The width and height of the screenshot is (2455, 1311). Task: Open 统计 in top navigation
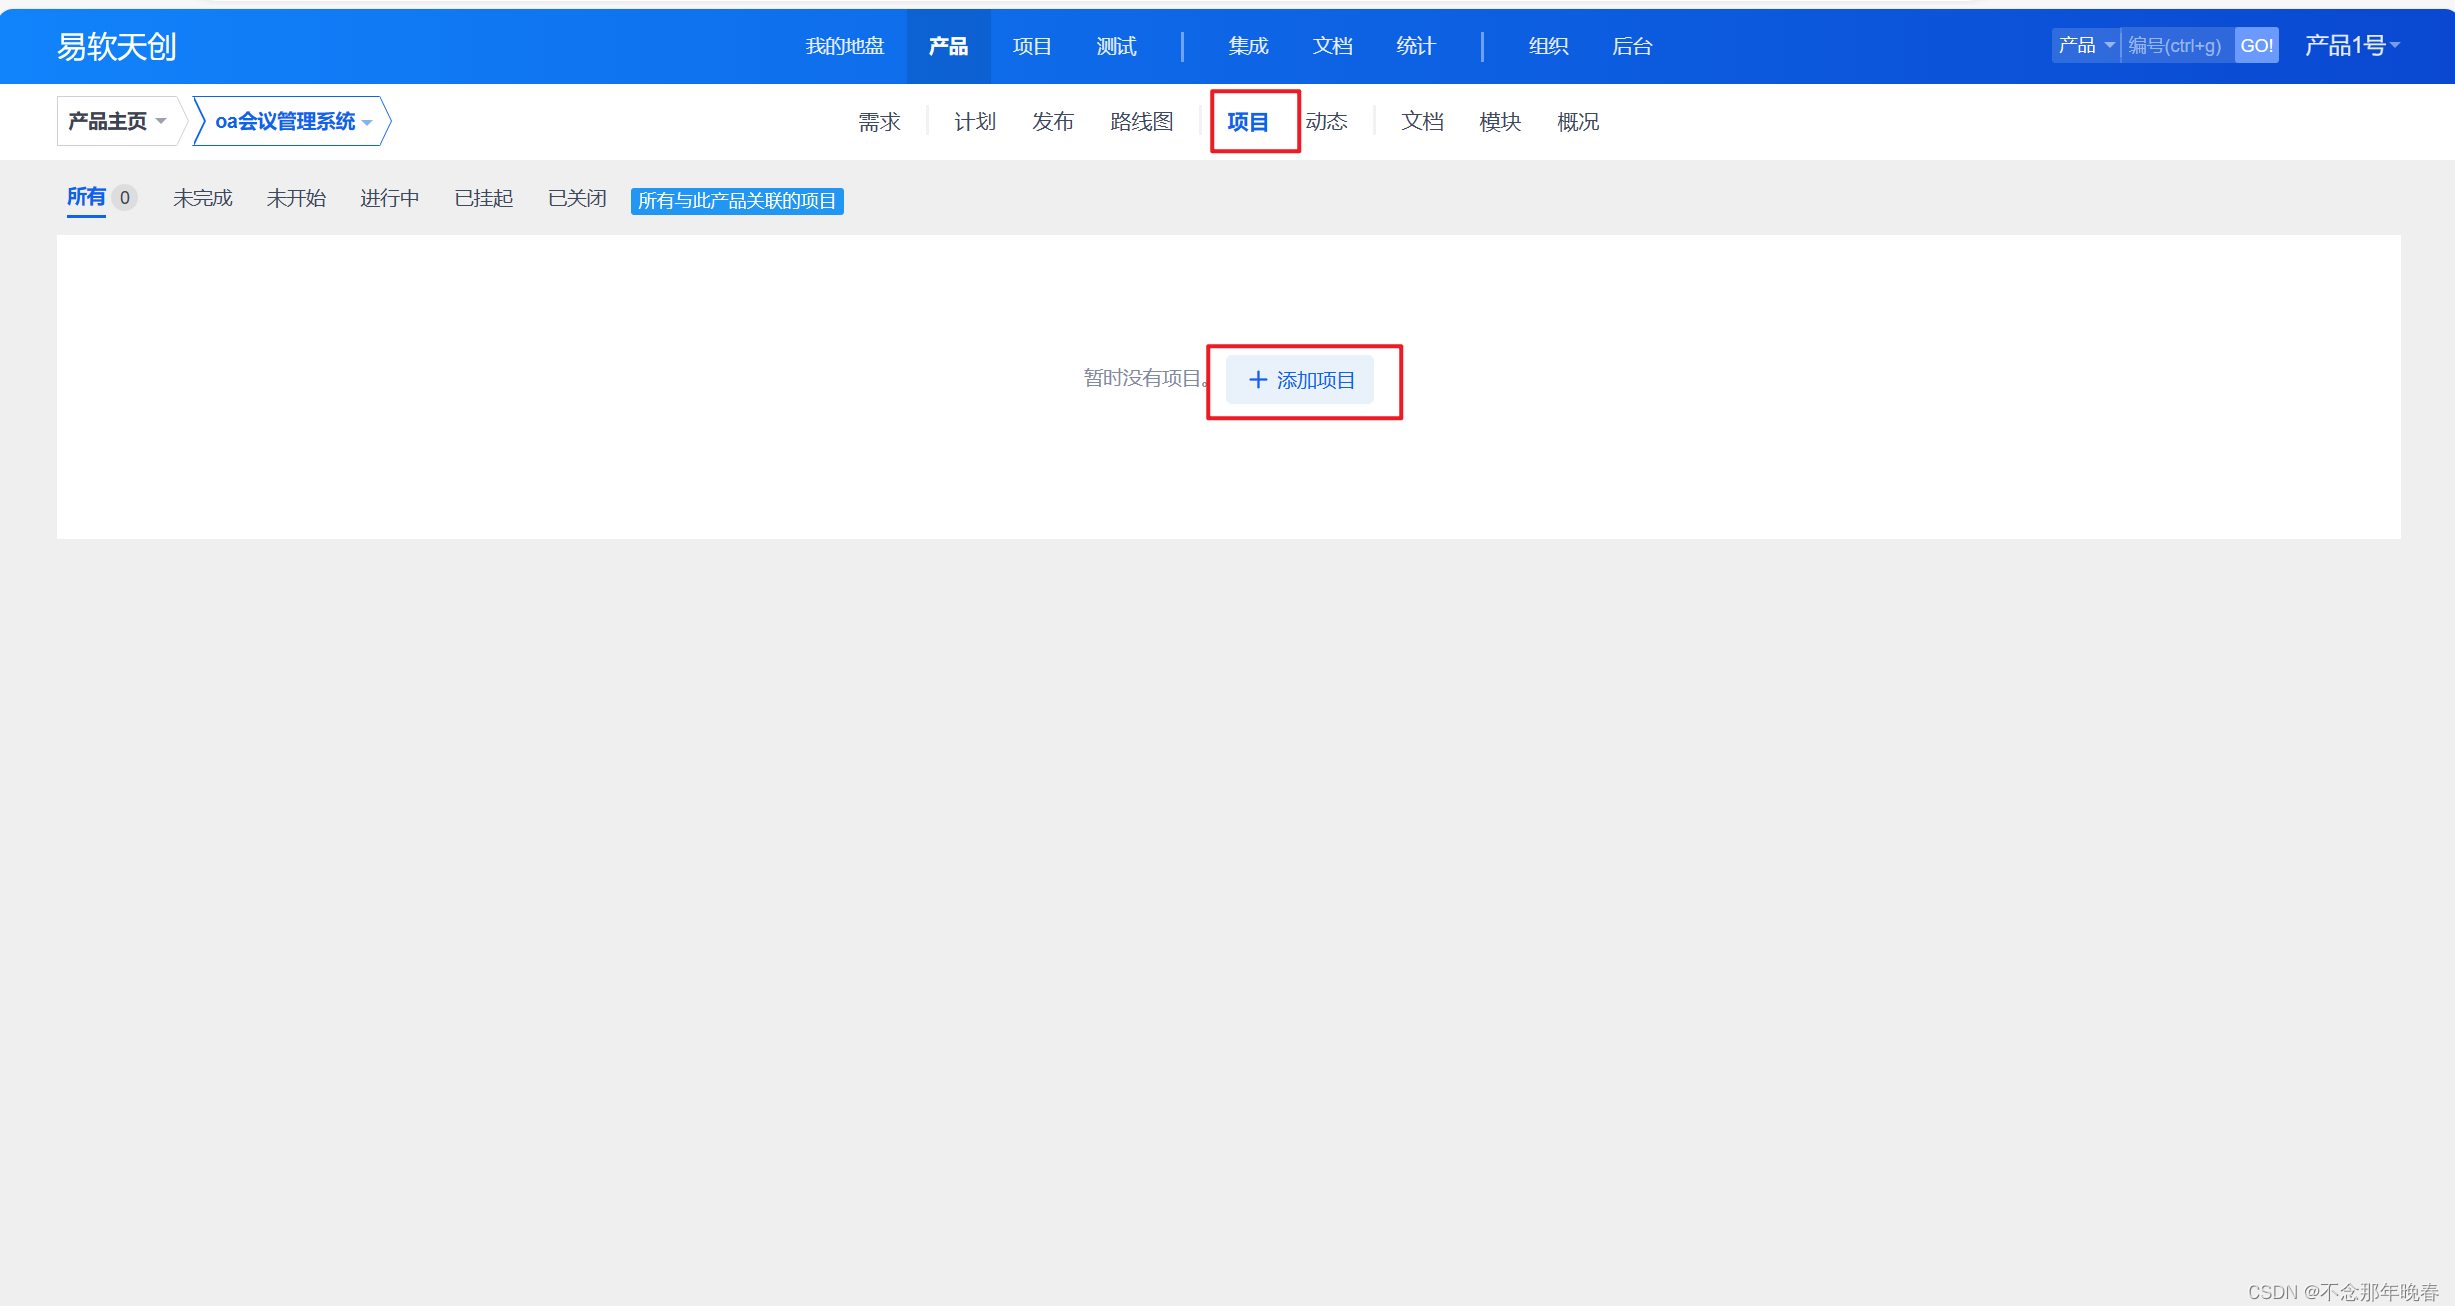[1416, 46]
